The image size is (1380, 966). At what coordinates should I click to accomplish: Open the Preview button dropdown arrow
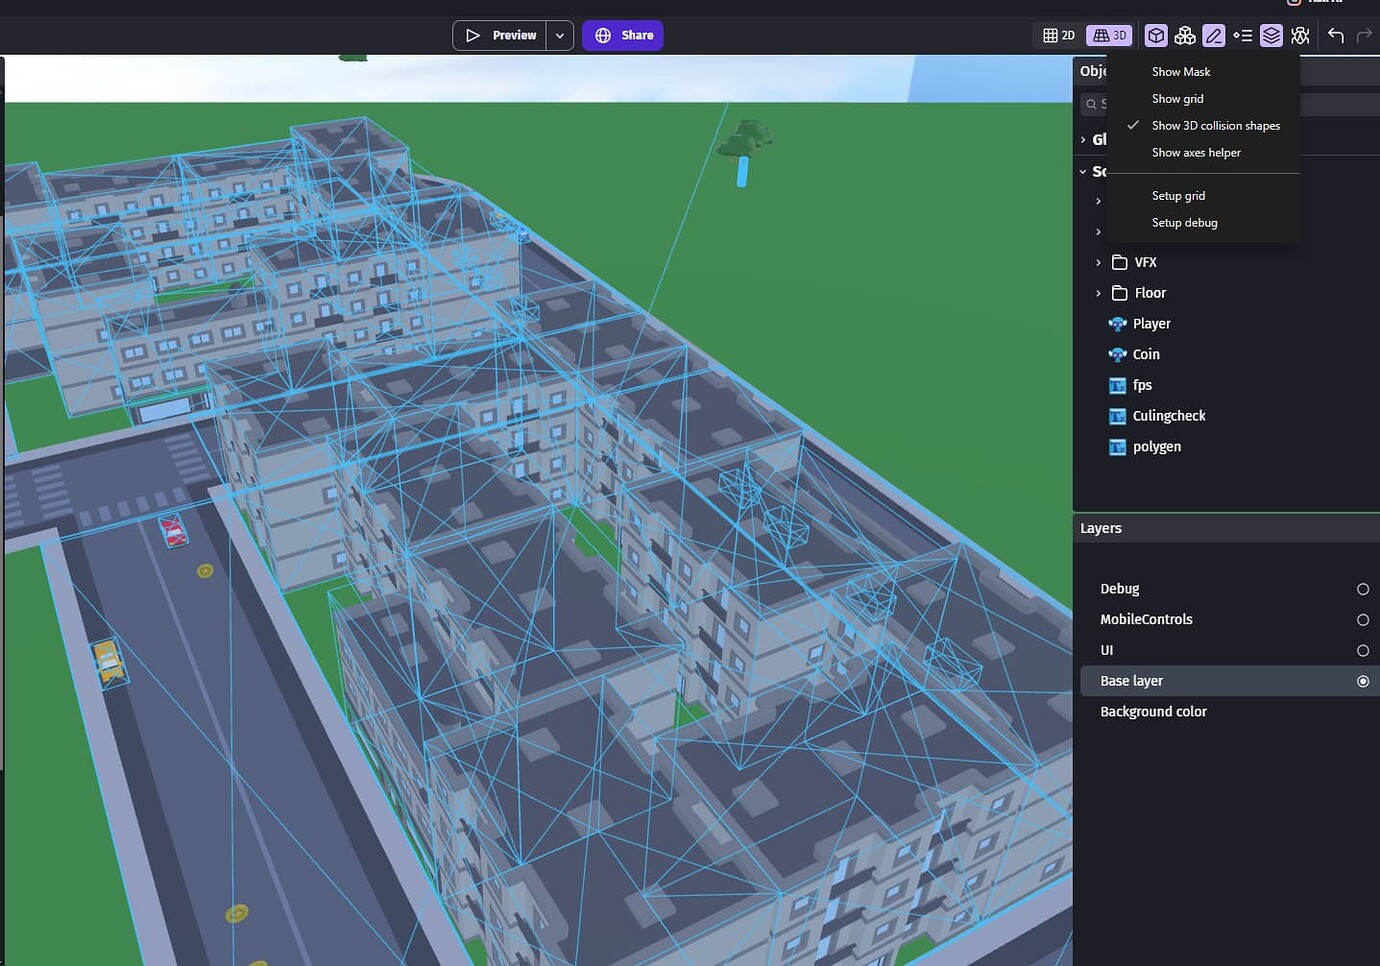coord(559,35)
